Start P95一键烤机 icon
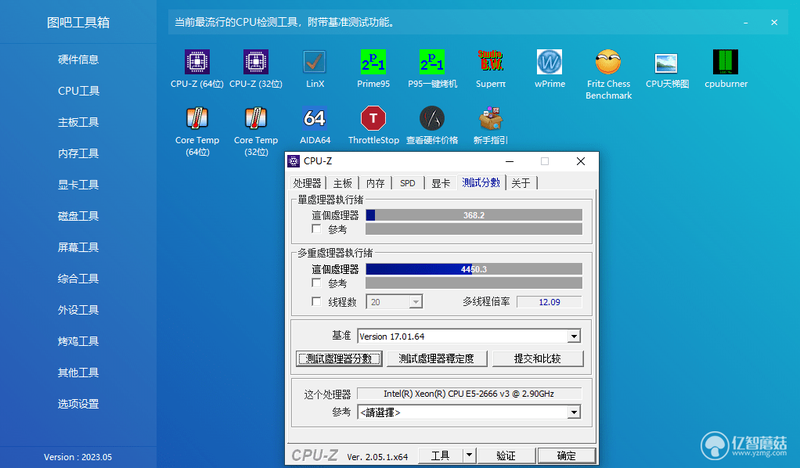The image size is (800, 468). 432,62
